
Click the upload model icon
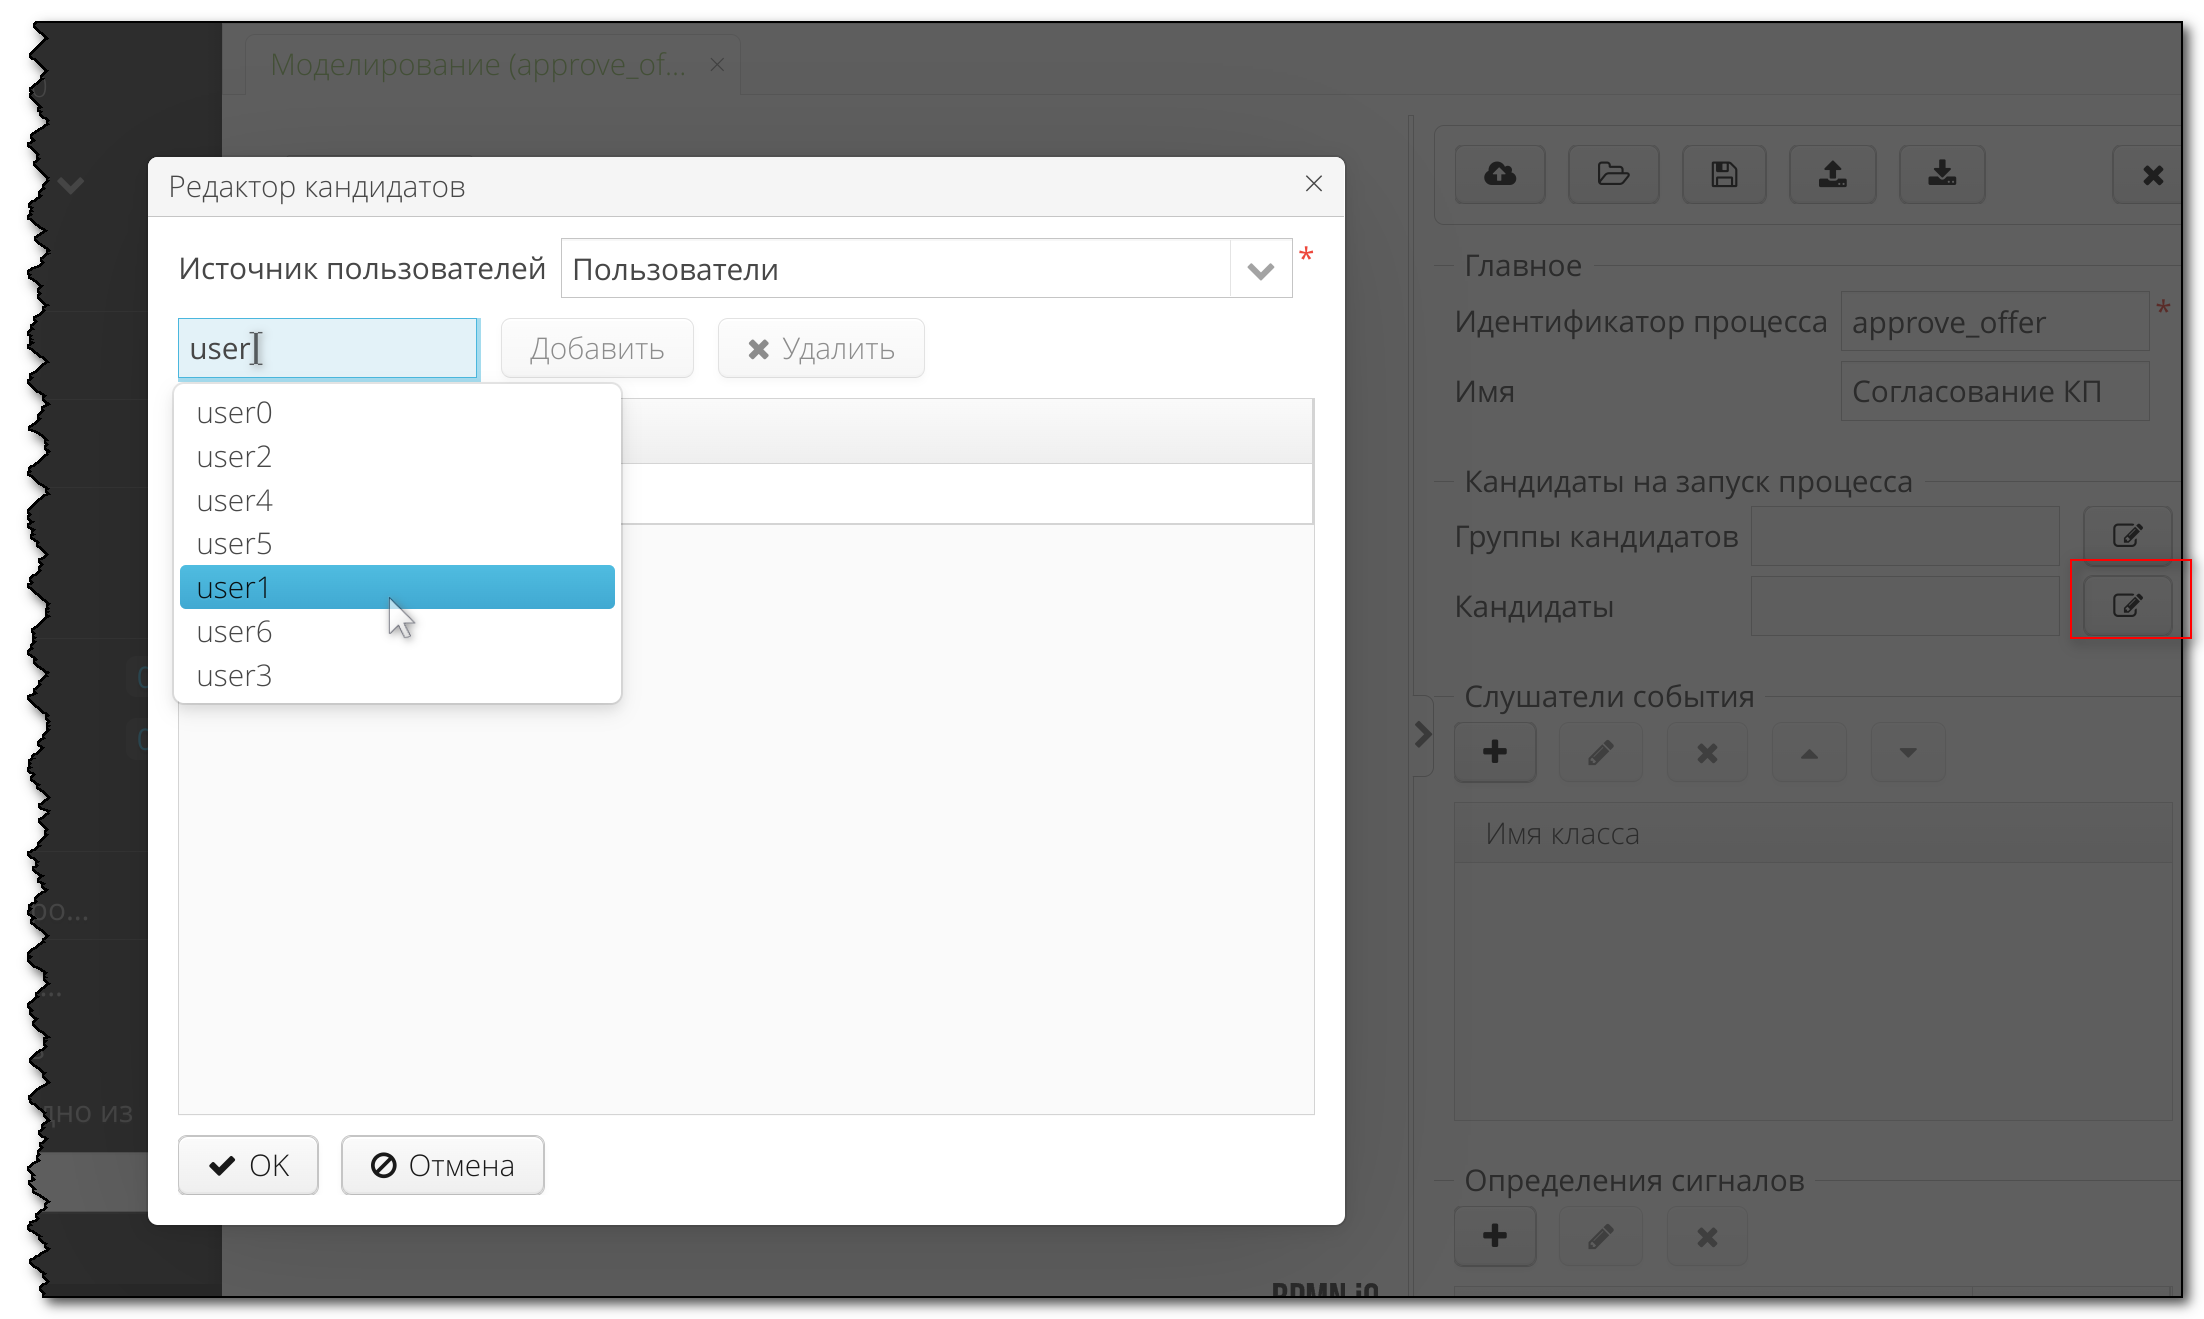1832,175
